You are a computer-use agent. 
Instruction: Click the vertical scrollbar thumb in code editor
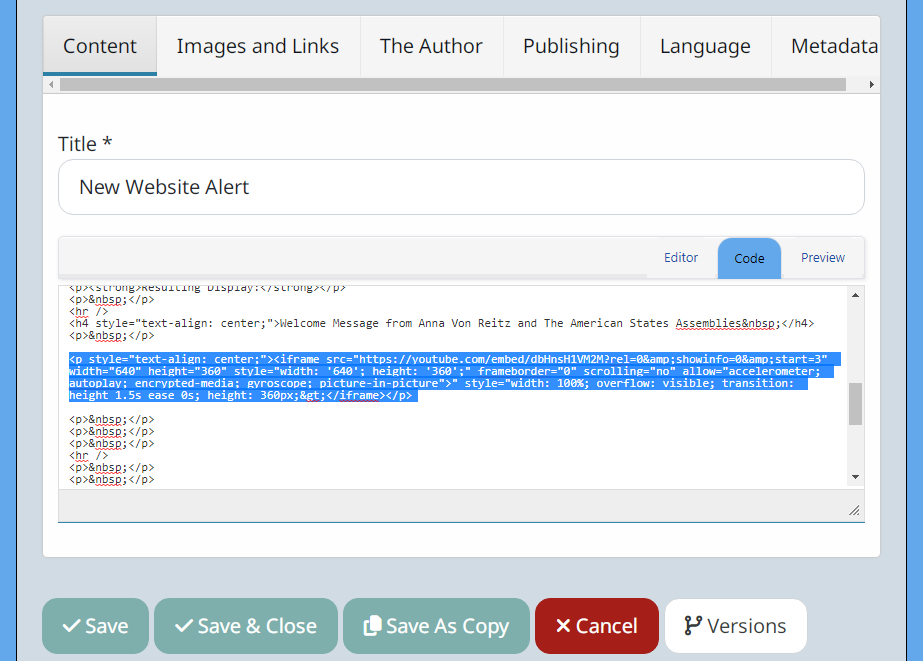856,404
